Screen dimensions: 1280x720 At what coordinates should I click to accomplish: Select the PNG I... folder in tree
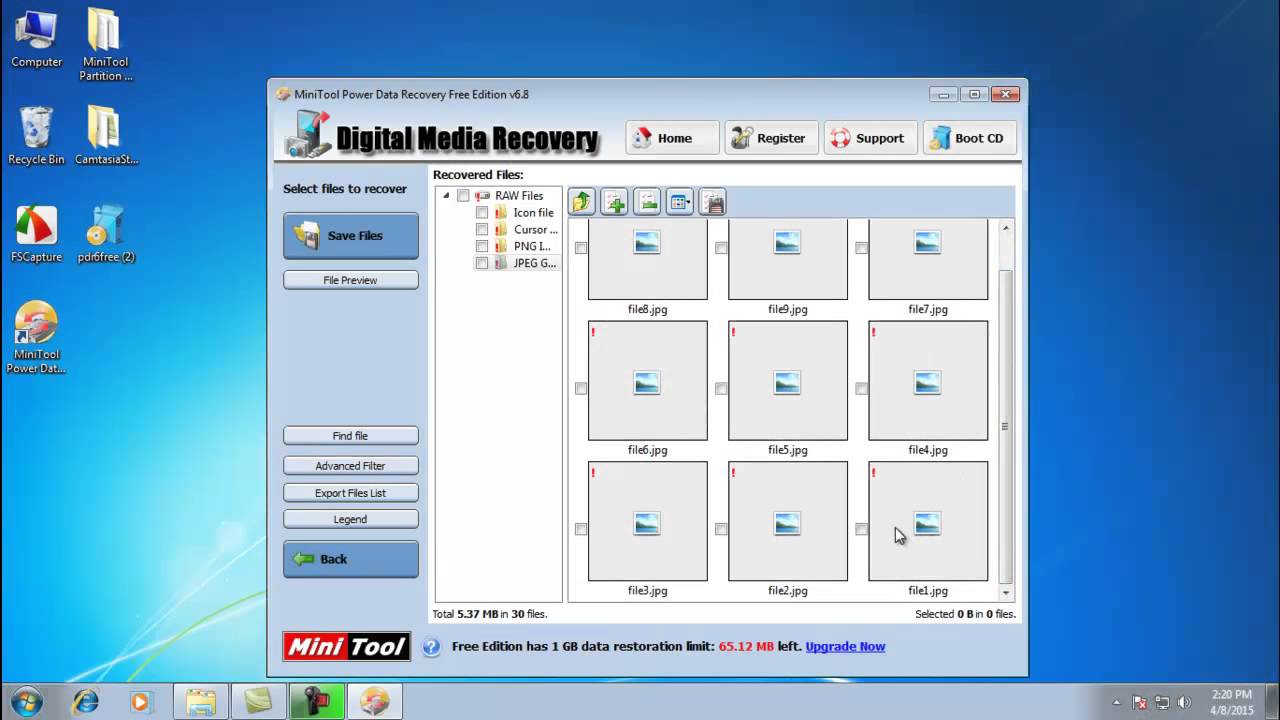coord(532,246)
